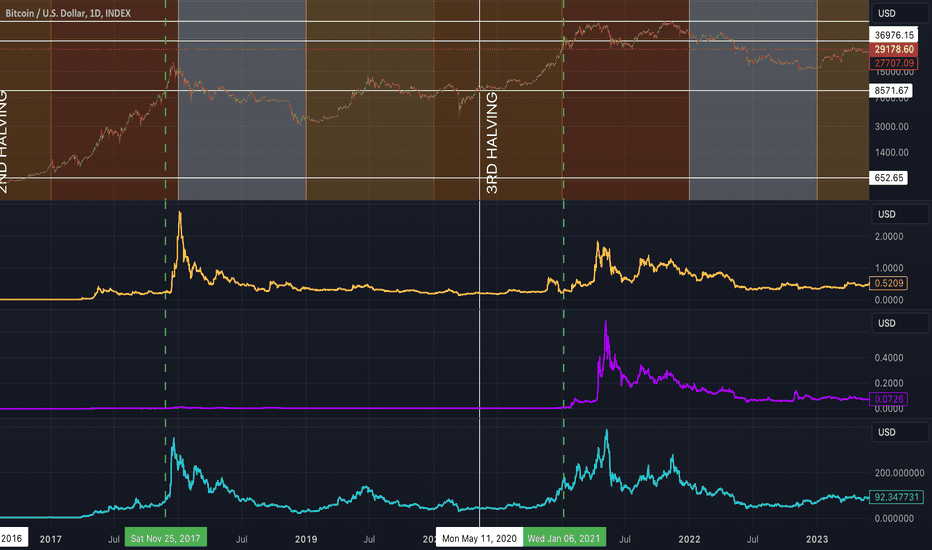Open the USD selector of the yellow line pane
The image size is (932, 550).
point(899,214)
